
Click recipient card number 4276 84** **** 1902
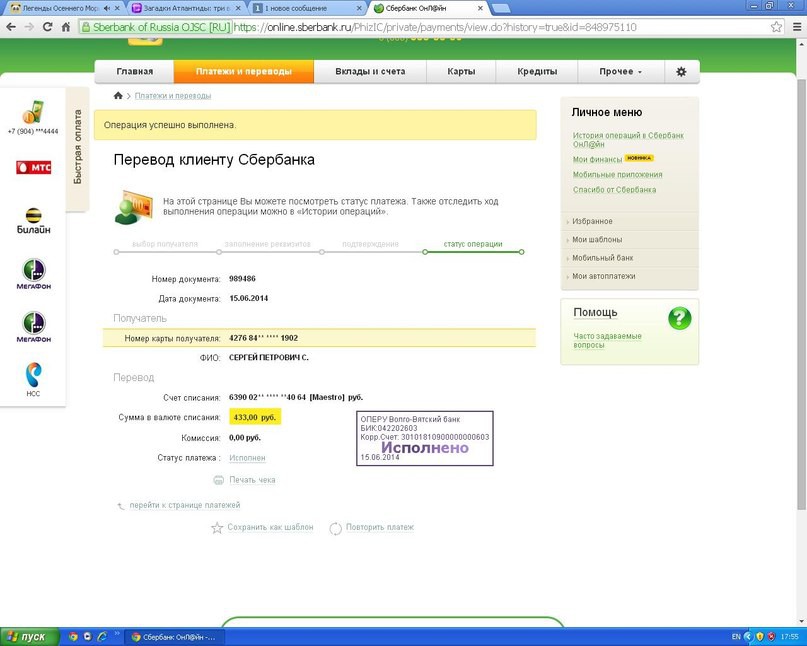[x=264, y=338]
